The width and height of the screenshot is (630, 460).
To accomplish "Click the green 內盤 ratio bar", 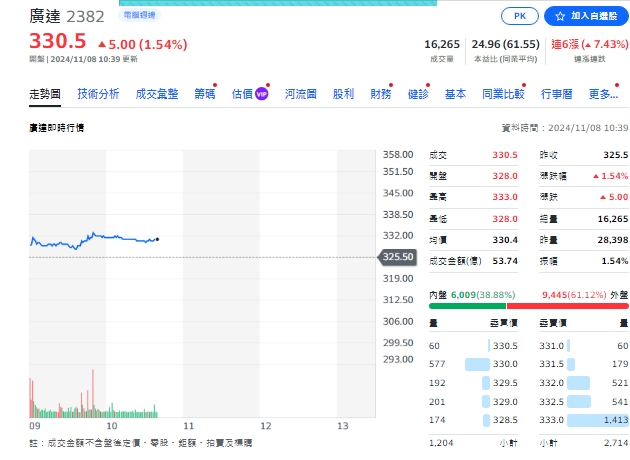I will click(467, 306).
